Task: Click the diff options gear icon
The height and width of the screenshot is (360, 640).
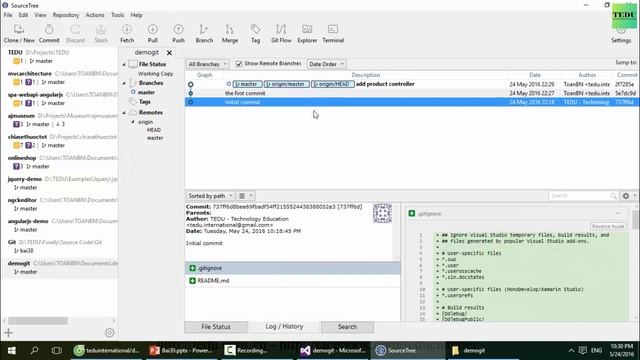Action: coord(626,196)
